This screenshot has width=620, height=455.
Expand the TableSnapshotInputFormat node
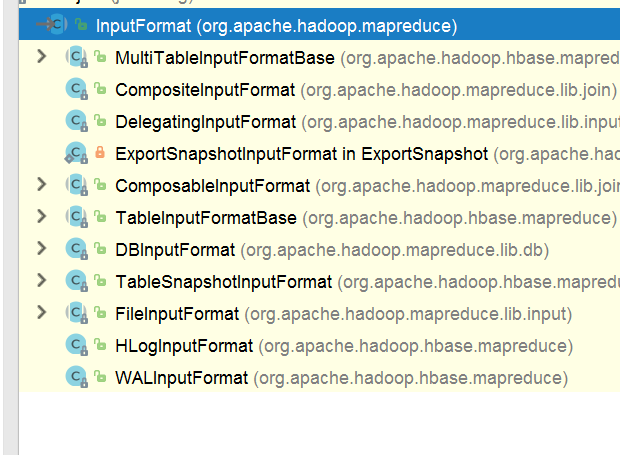(x=42, y=281)
